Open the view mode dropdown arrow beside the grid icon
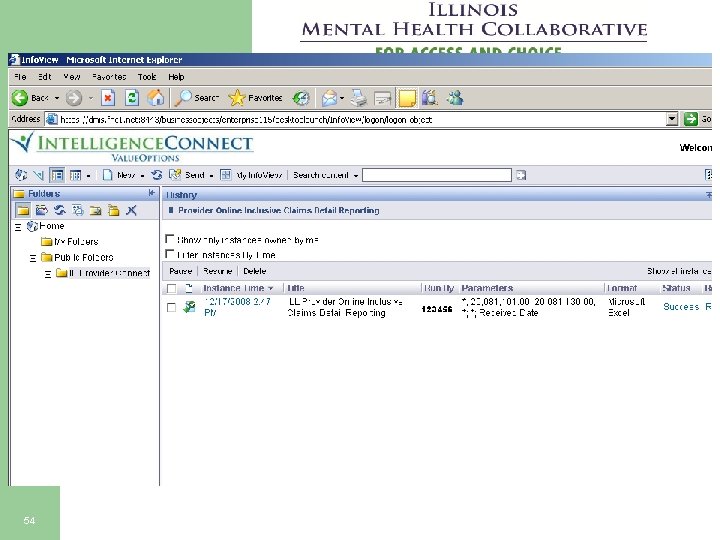The width and height of the screenshot is (720, 540). pyautogui.click(x=88, y=175)
